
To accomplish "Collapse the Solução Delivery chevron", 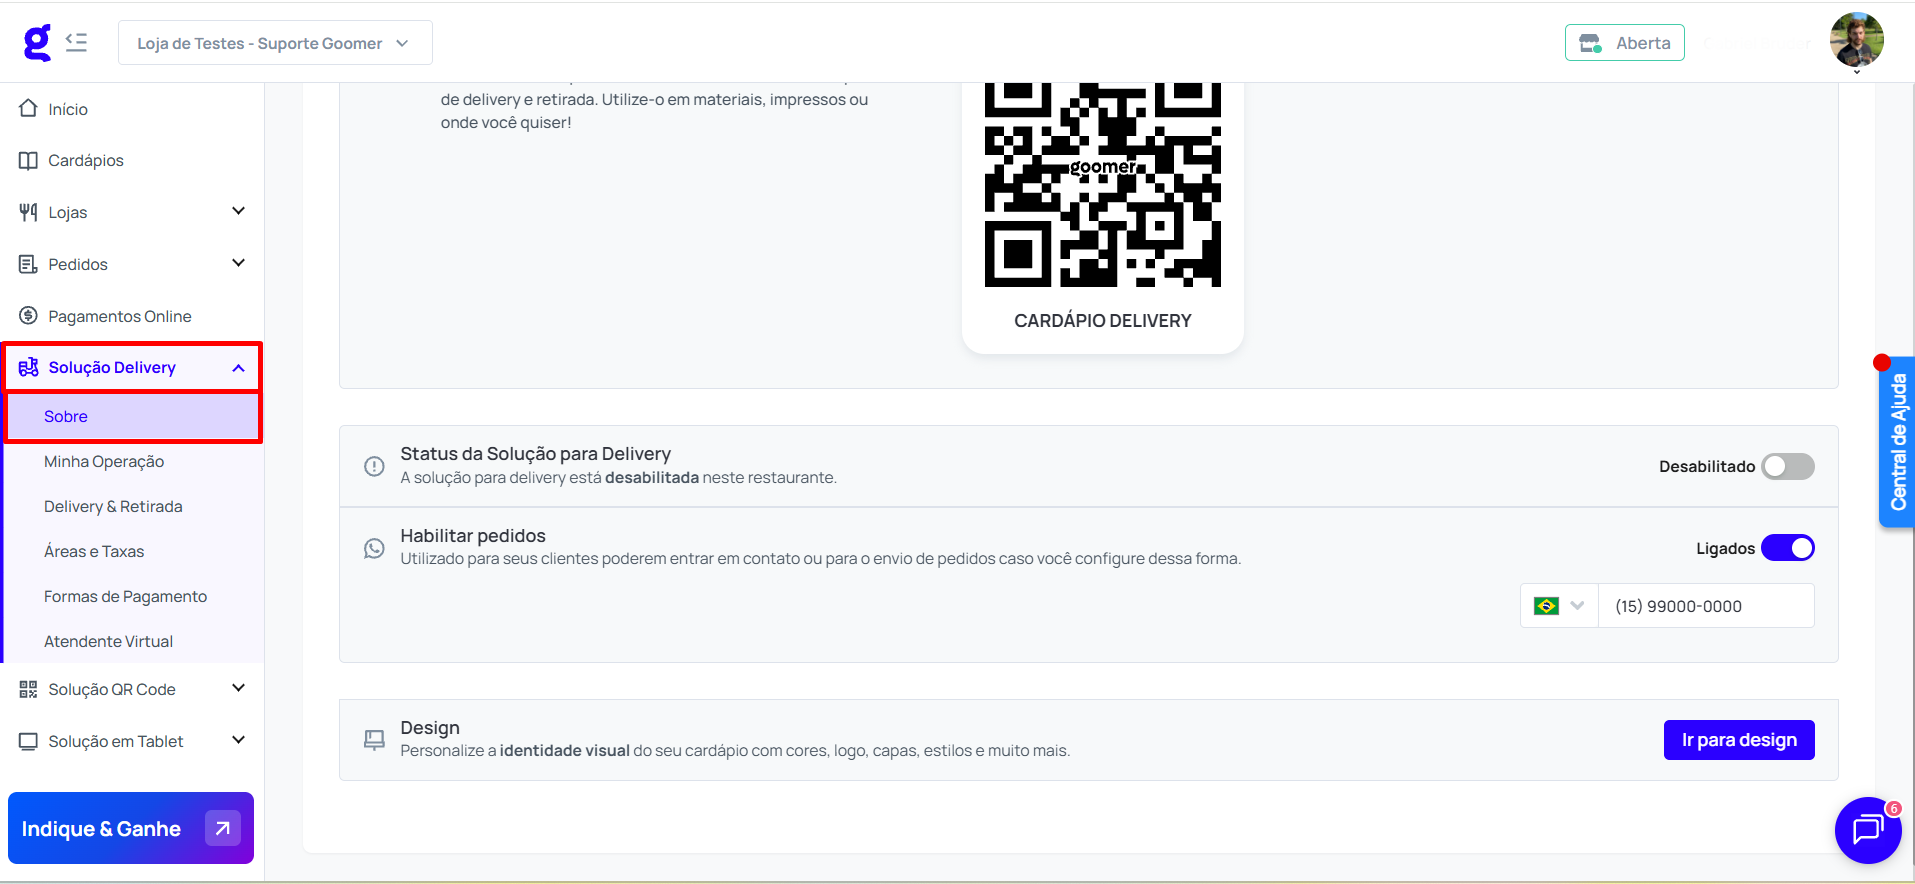I will [238, 368].
